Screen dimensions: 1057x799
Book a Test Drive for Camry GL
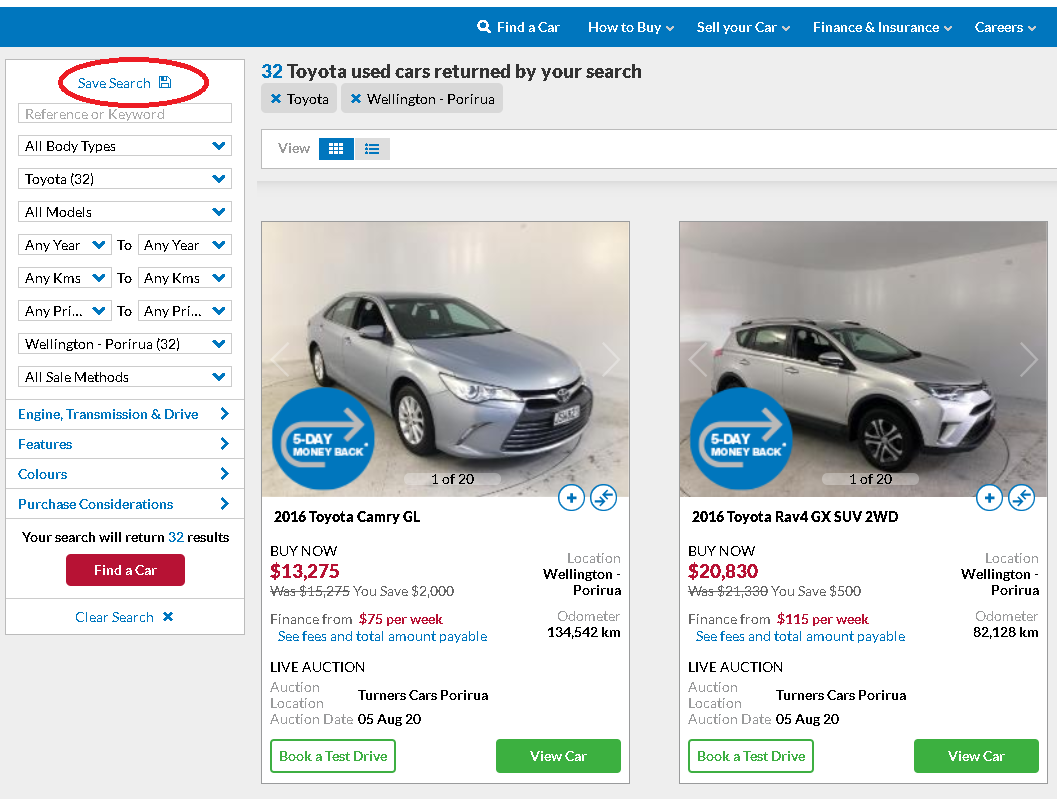[333, 756]
